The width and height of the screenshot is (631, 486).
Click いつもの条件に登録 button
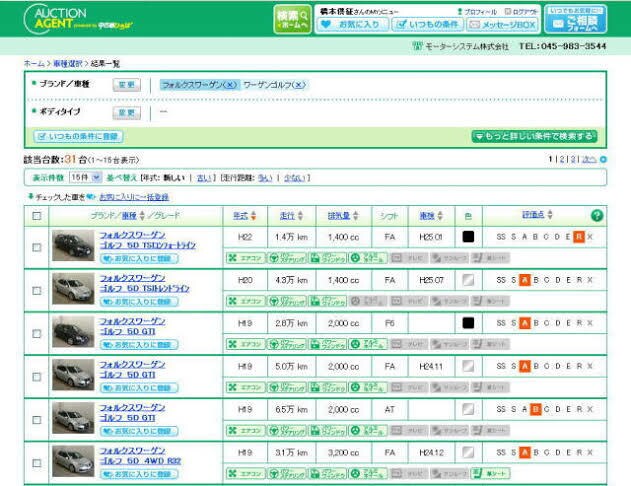click(78, 136)
